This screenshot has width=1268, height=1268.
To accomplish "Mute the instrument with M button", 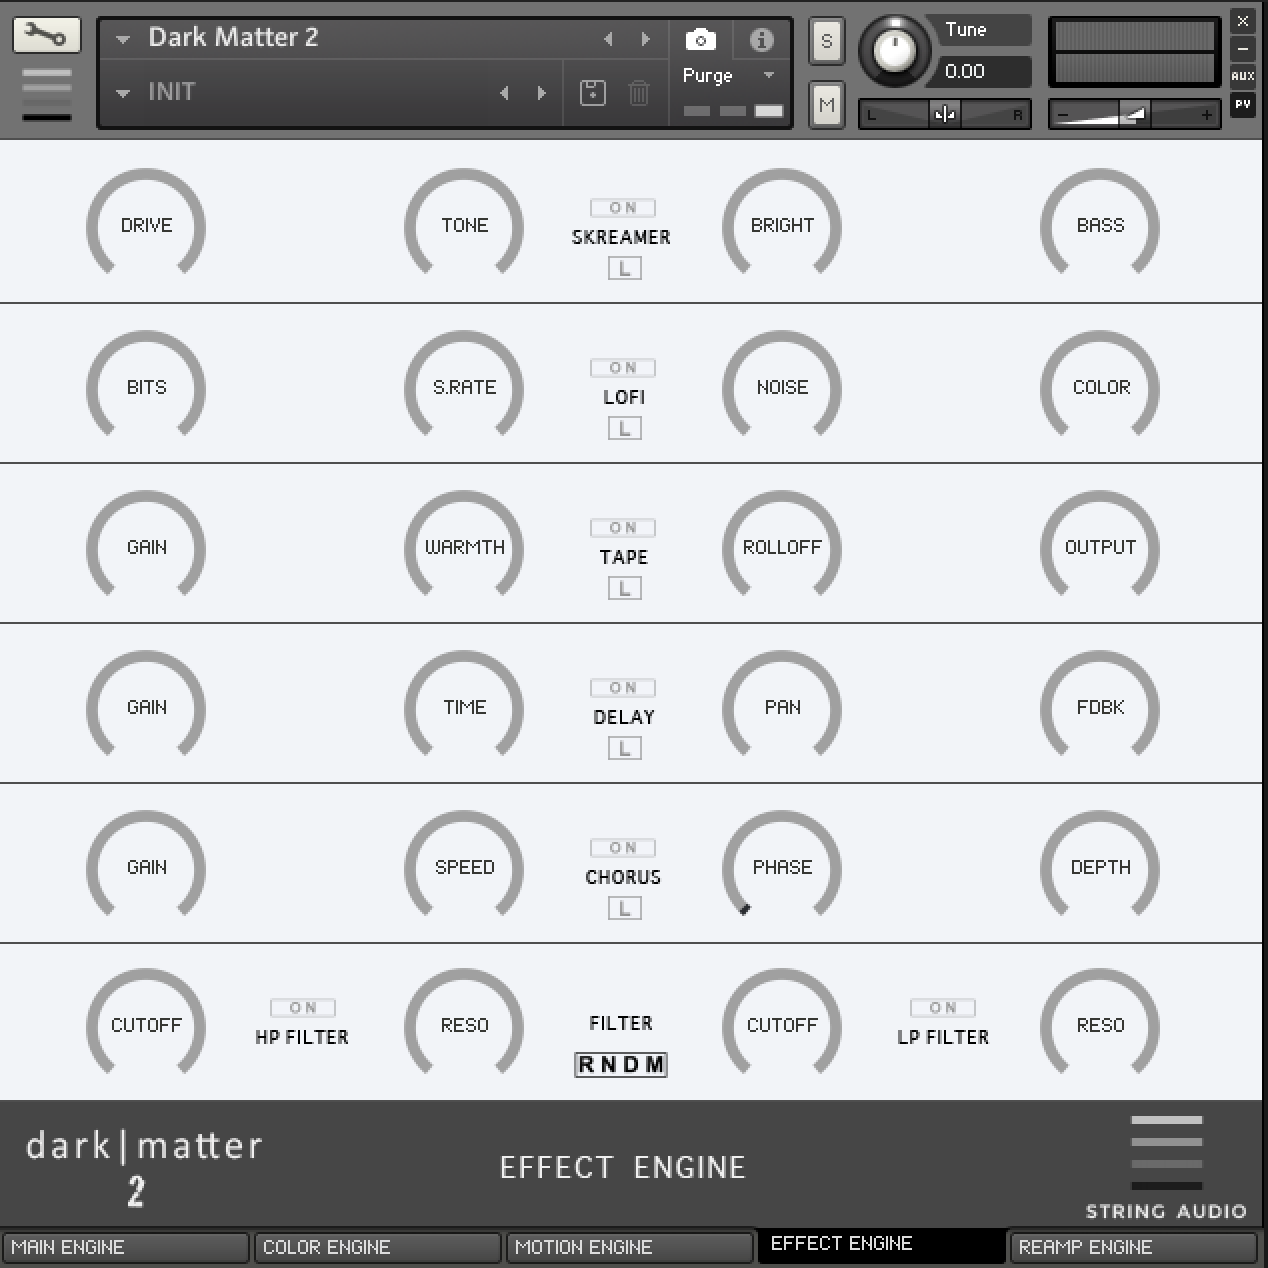I will [x=826, y=104].
